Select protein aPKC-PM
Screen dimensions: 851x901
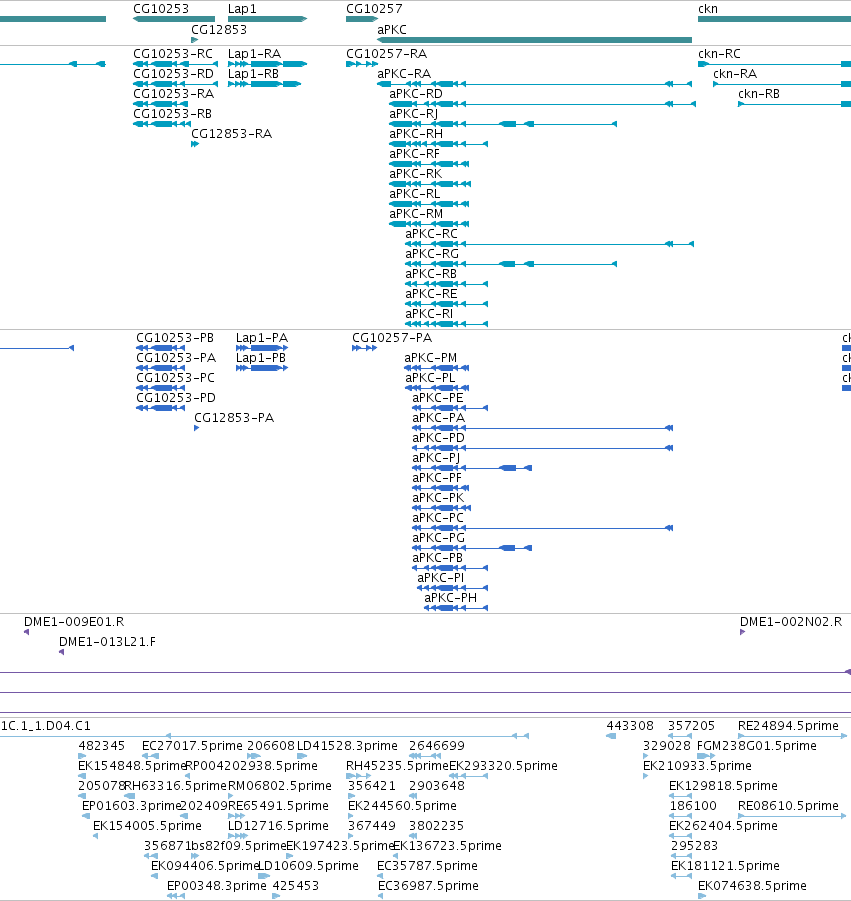click(437, 368)
